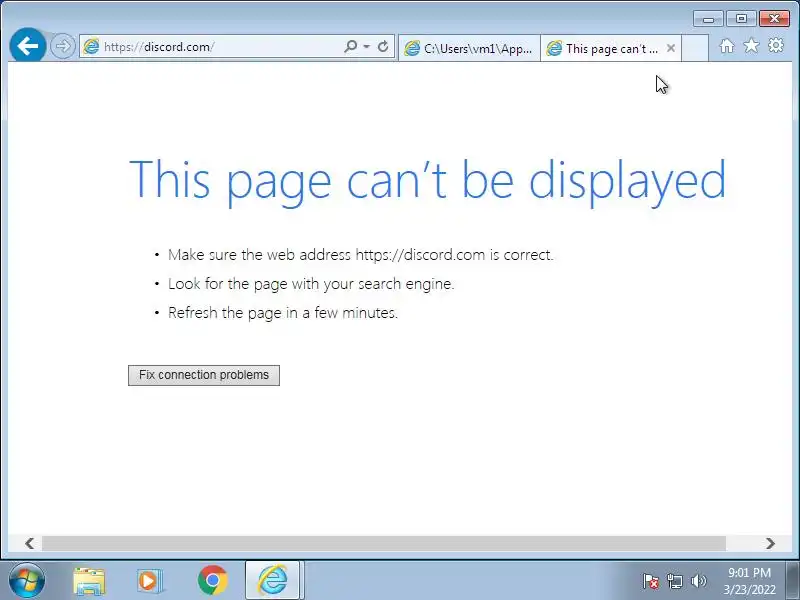Viewport: 800px width, 600px height.
Task: Restore down the Internet Explorer window
Action: coord(741,19)
